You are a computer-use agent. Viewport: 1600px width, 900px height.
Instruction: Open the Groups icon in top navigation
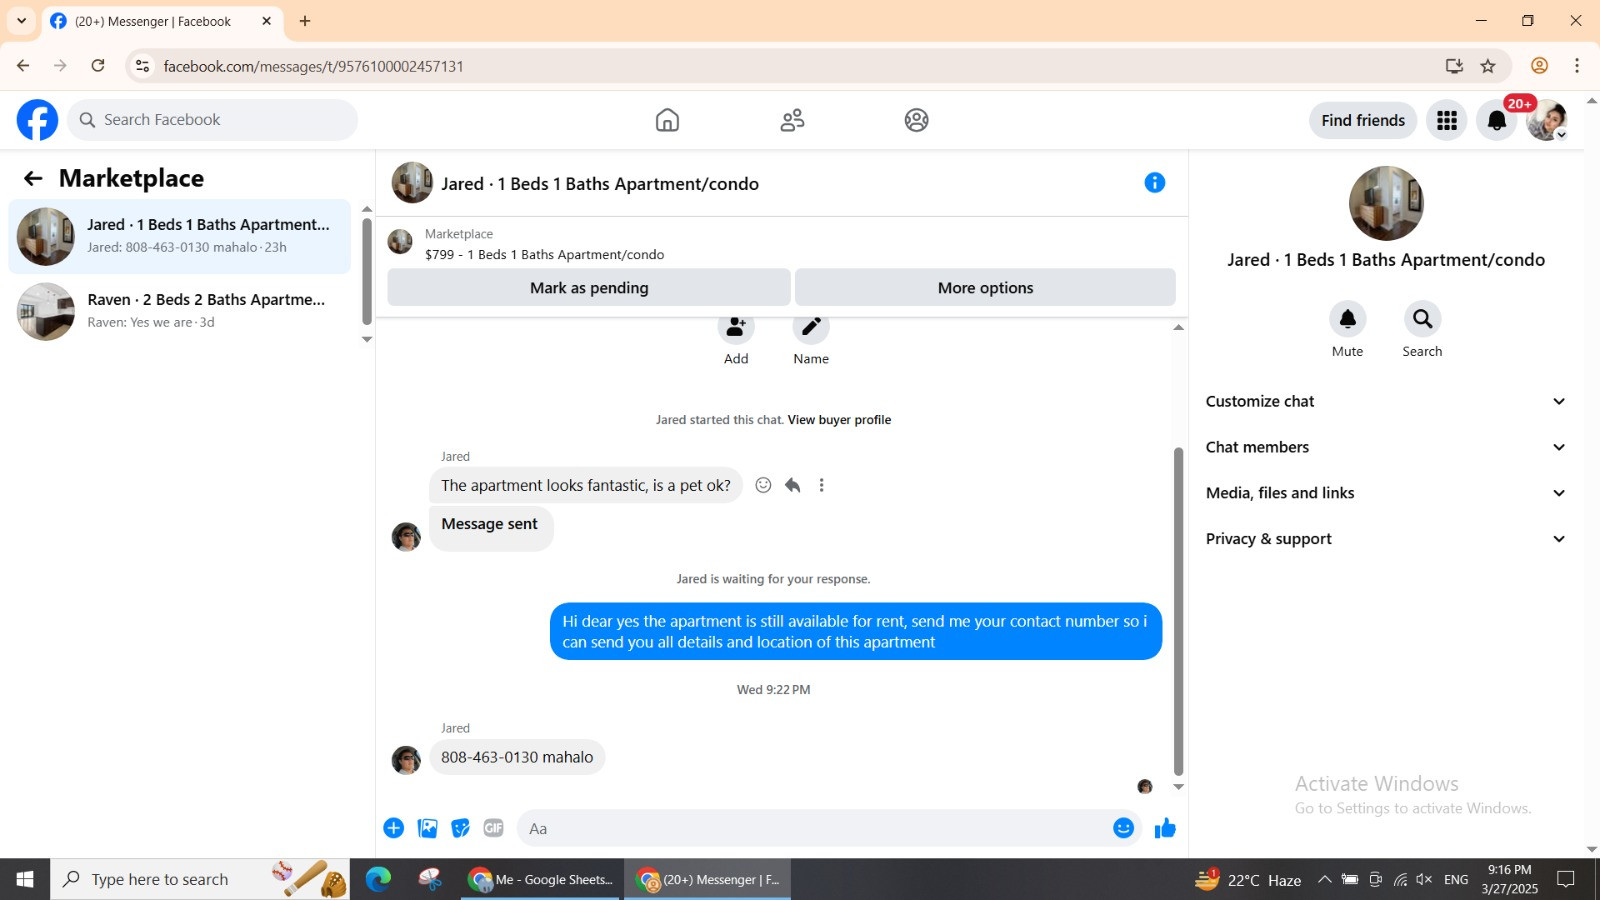click(916, 120)
